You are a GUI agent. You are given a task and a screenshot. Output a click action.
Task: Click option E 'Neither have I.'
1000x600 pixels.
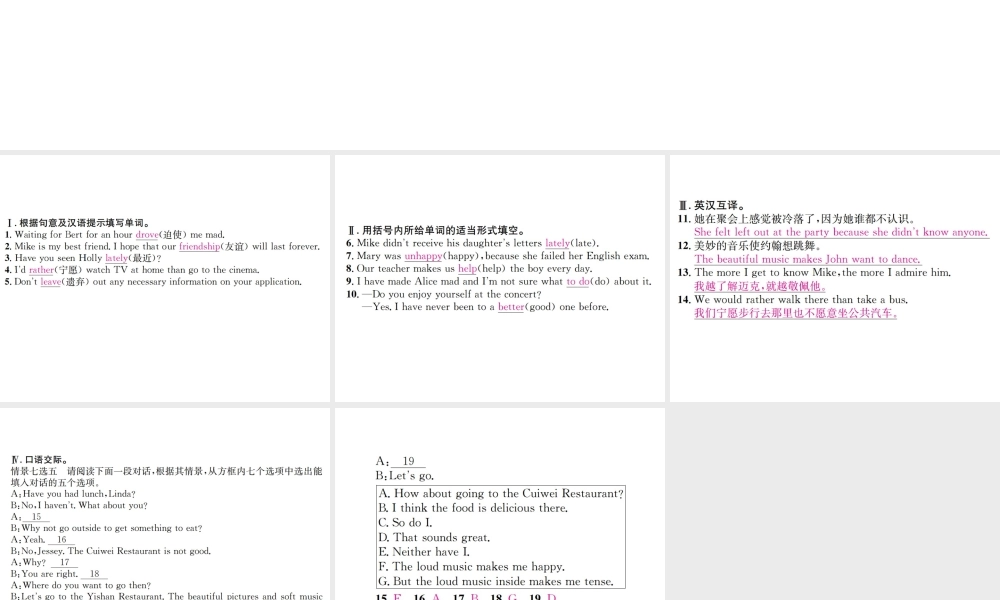(x=423, y=552)
